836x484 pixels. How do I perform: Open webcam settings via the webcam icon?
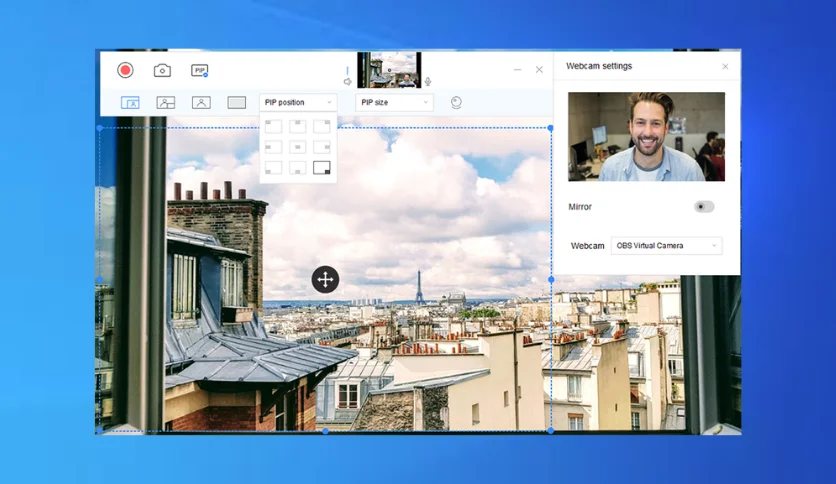pos(456,102)
